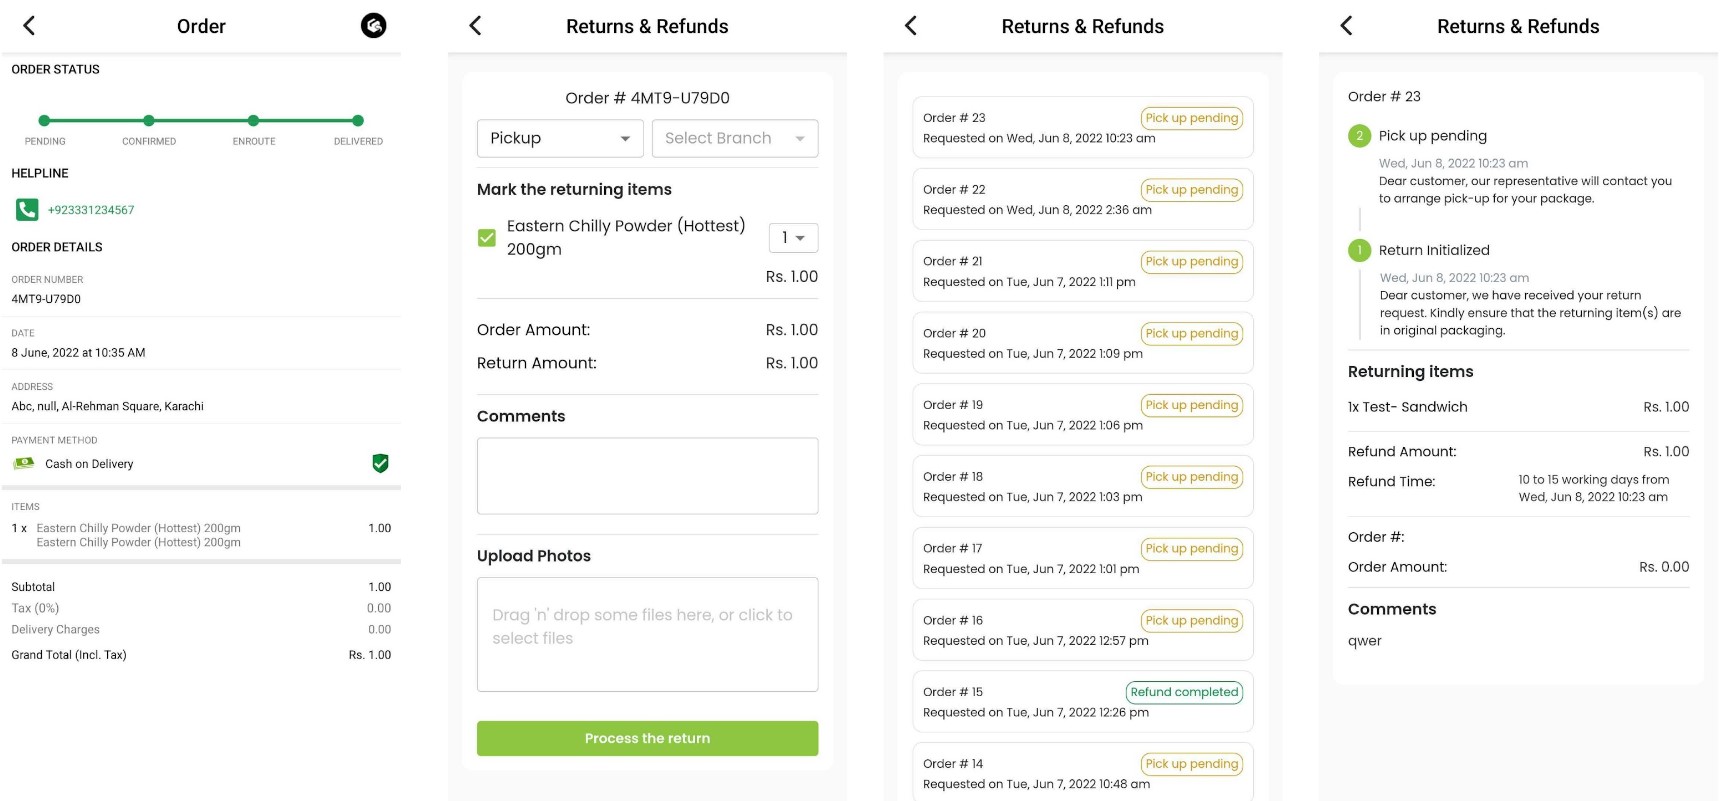The width and height of the screenshot is (1721, 801).
Task: Open the Pickup return method dropdown
Action: pos(560,138)
